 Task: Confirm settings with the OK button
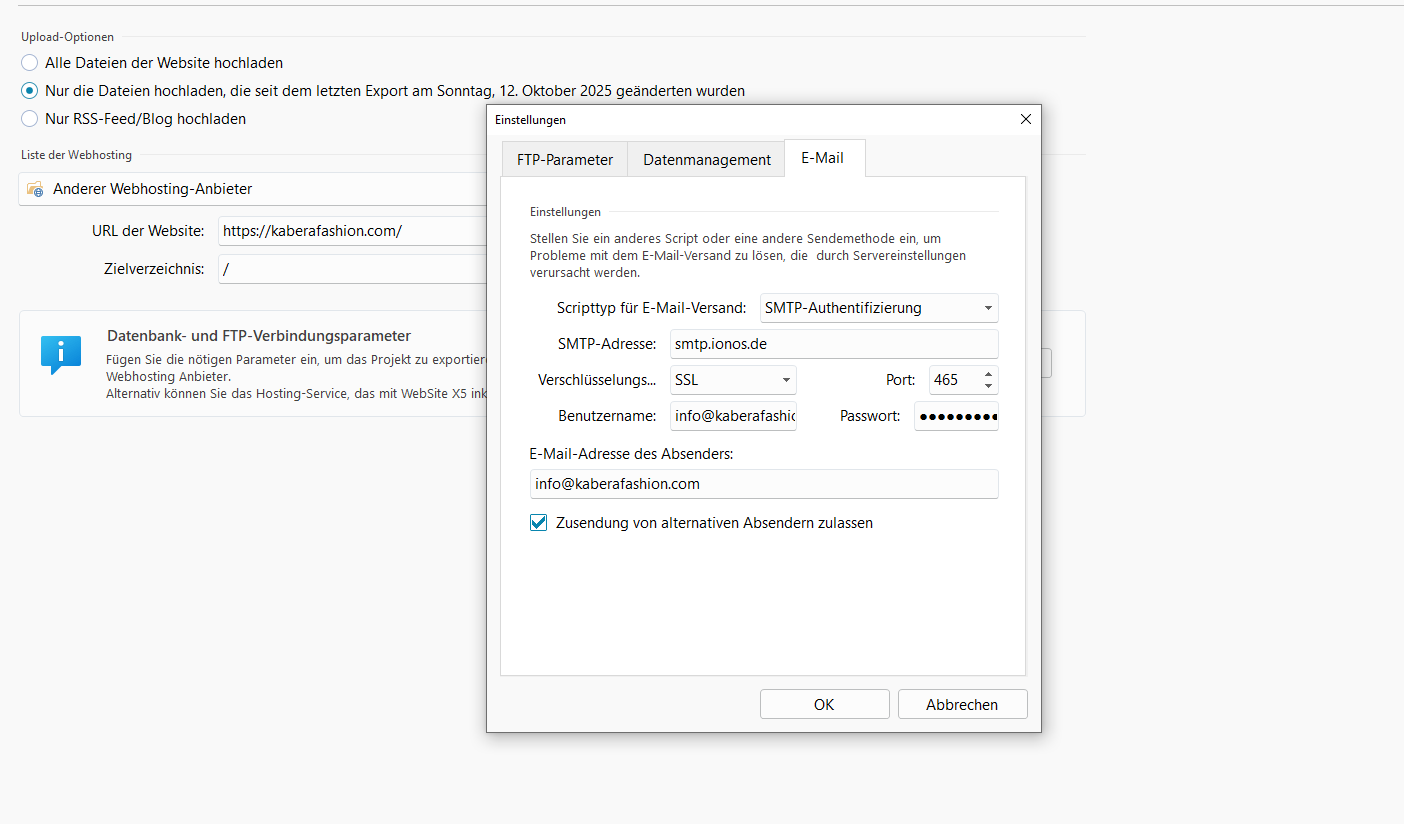coord(824,704)
